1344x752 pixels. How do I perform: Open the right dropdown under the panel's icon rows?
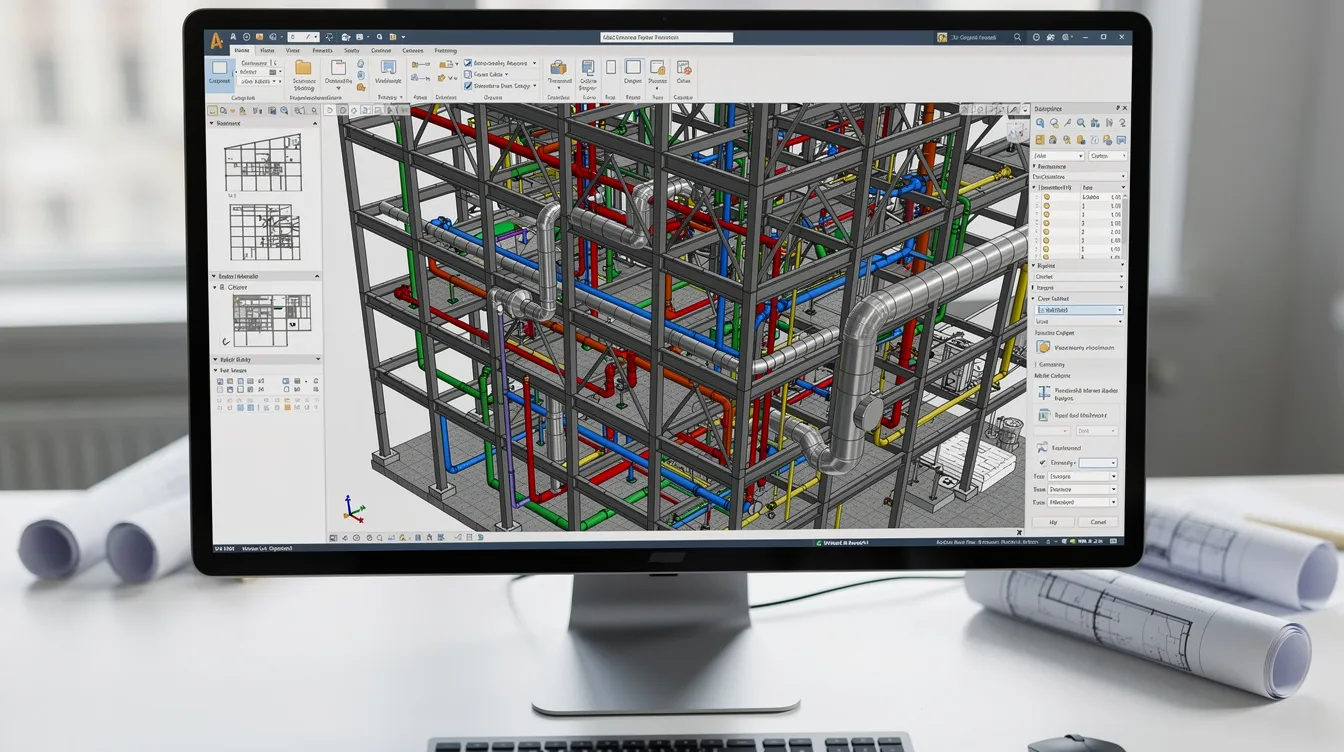1108,156
